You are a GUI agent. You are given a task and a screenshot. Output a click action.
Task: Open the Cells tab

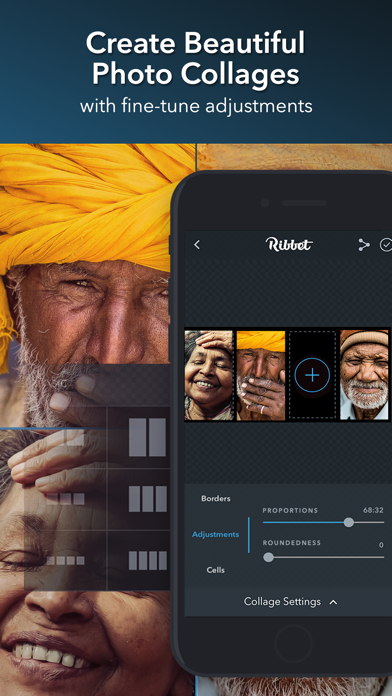tap(216, 570)
